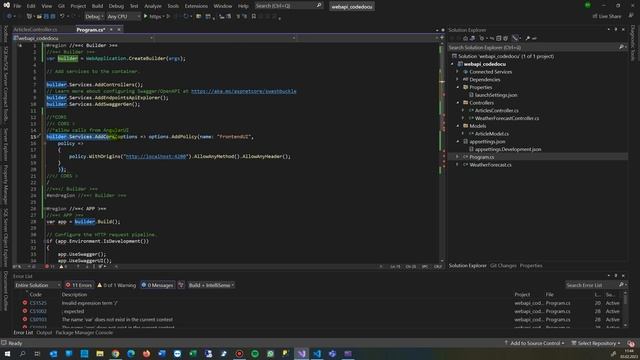
Task: Click Add to Source Control button
Action: [534, 343]
